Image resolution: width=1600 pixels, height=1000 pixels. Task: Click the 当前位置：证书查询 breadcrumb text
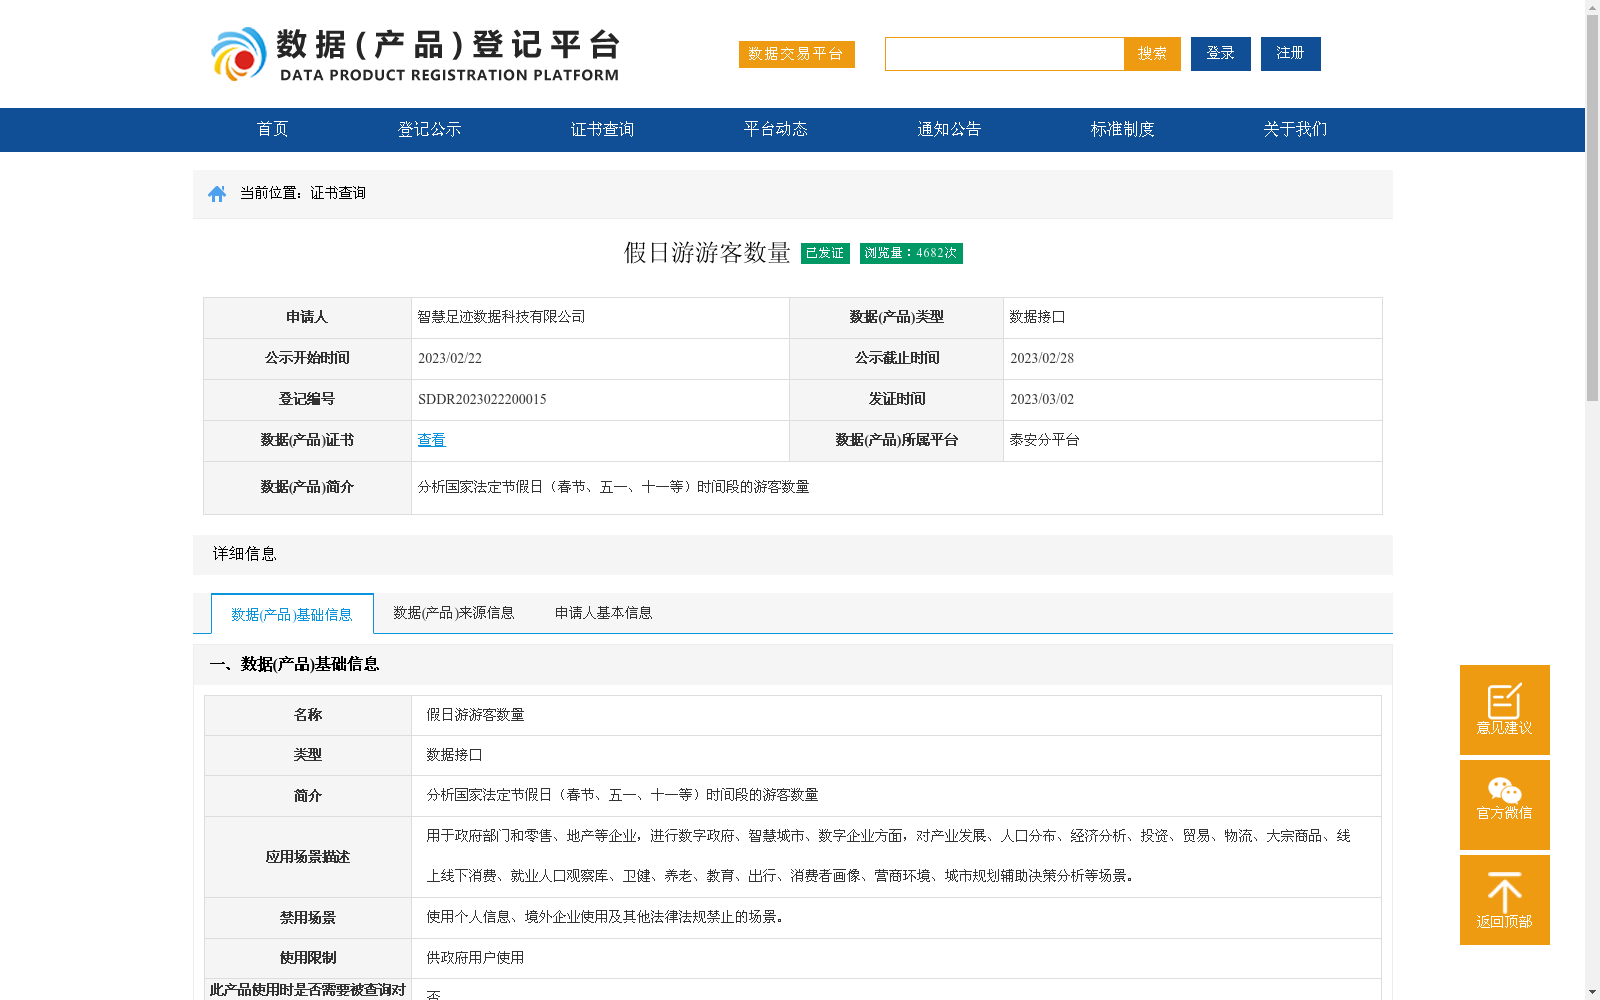click(302, 193)
